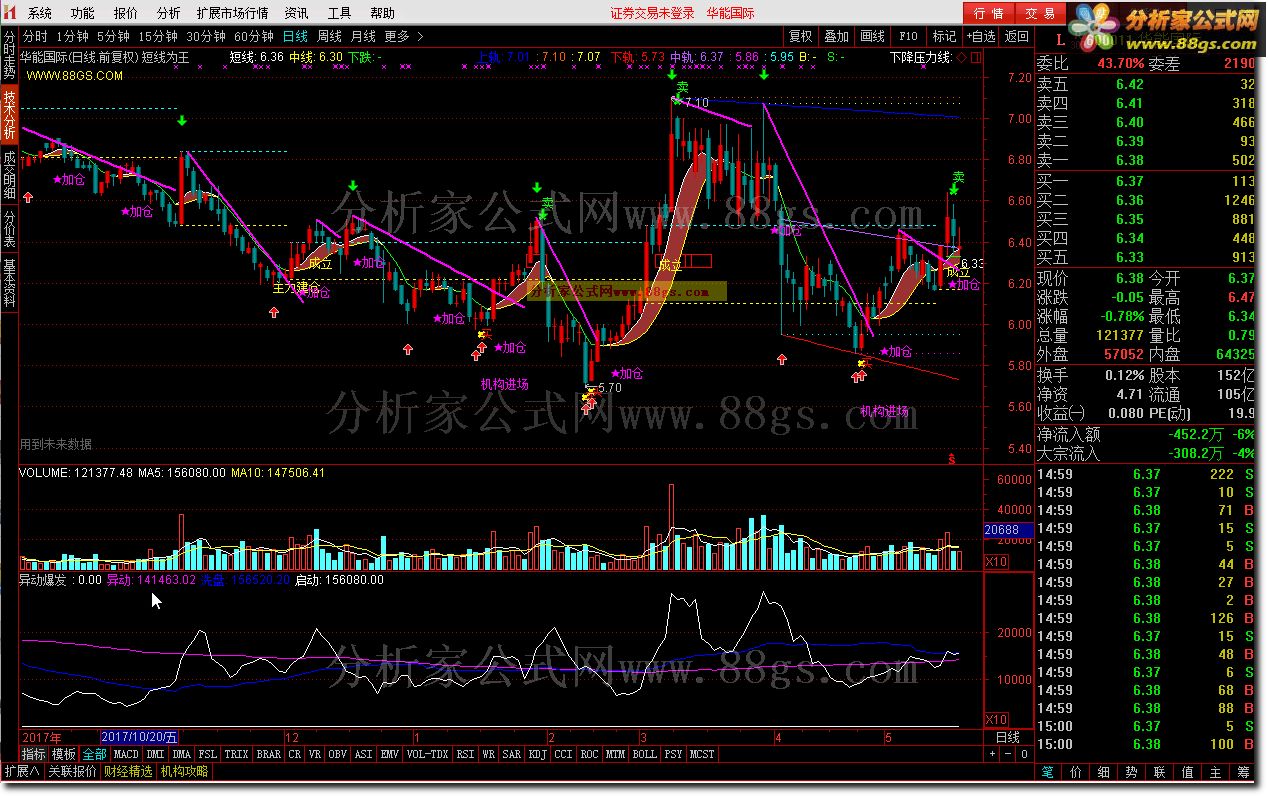The height and width of the screenshot is (796, 1268).
Task: Click the 标记 toolbar button
Action: 944,36
